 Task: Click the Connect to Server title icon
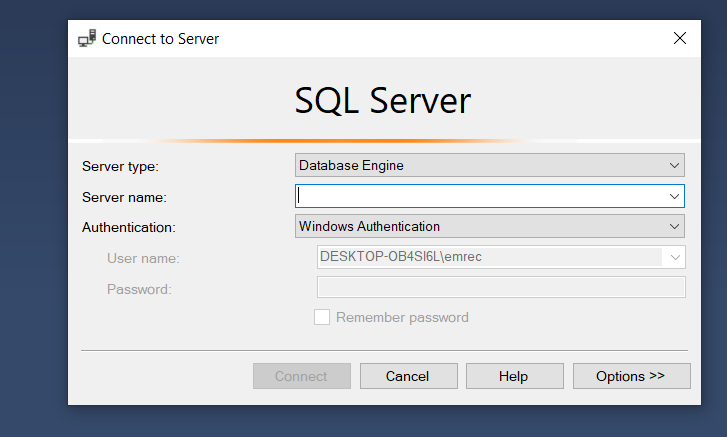point(87,38)
